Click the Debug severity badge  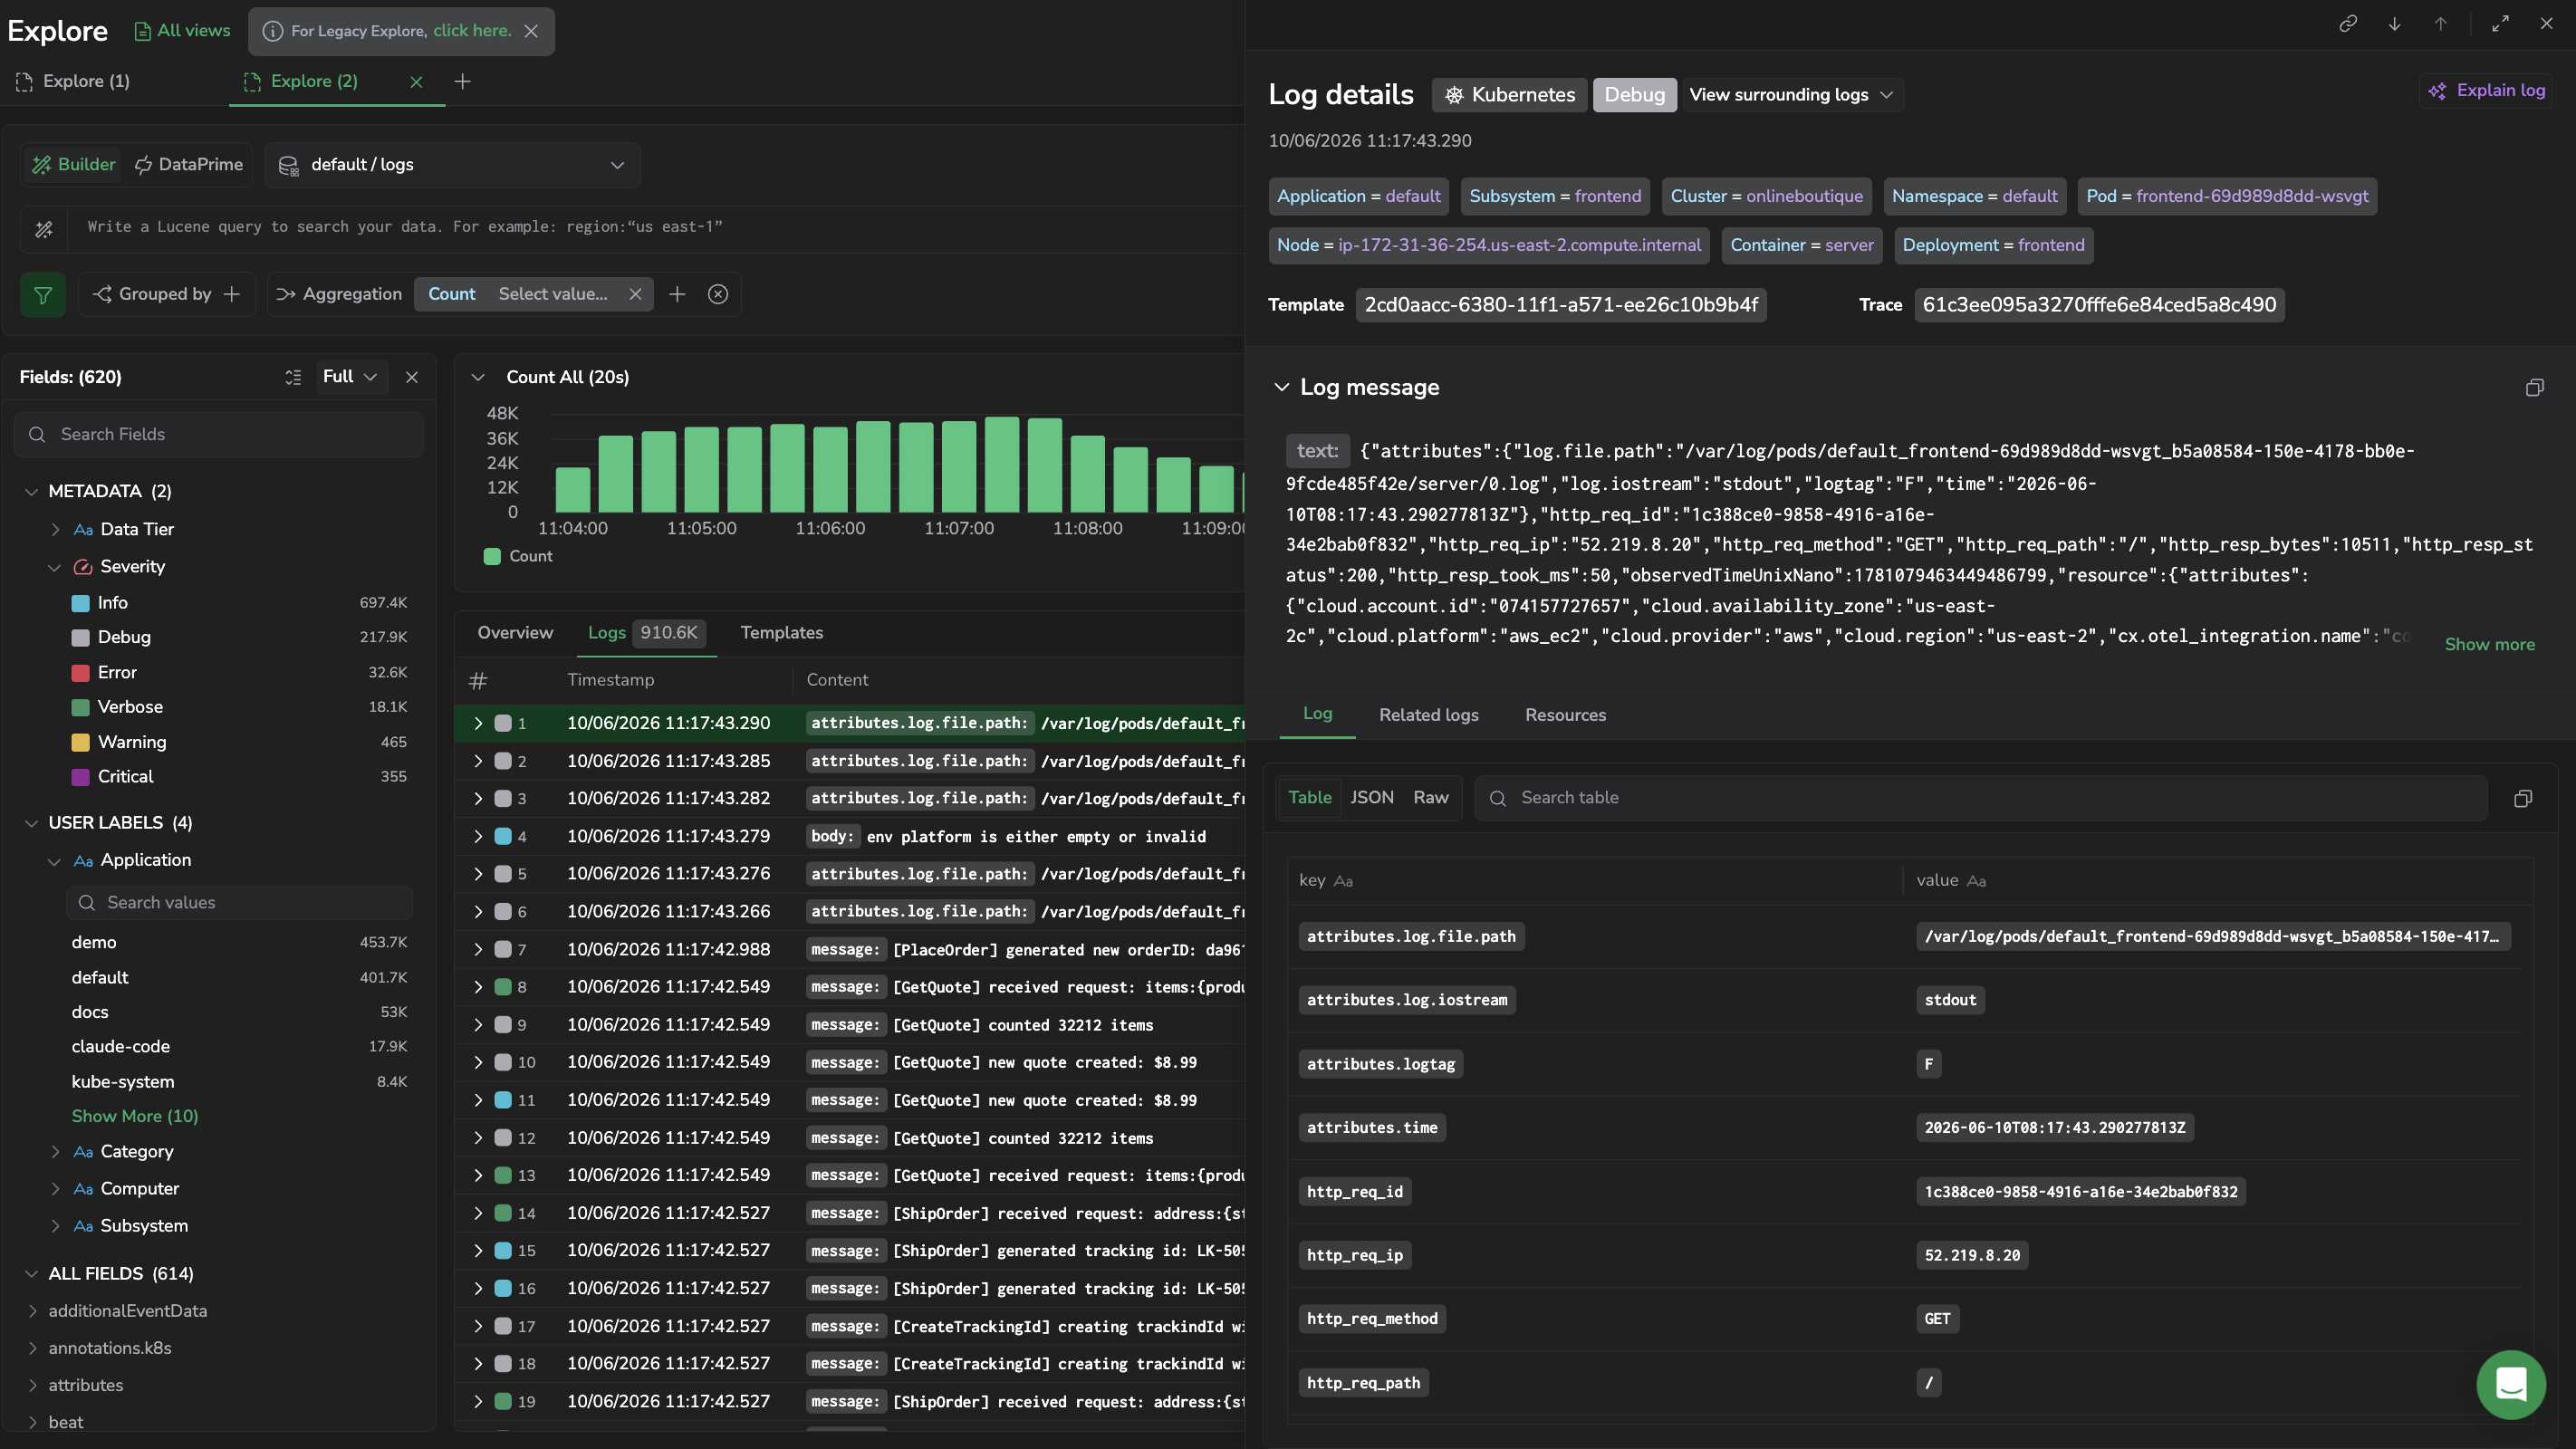click(x=1634, y=95)
